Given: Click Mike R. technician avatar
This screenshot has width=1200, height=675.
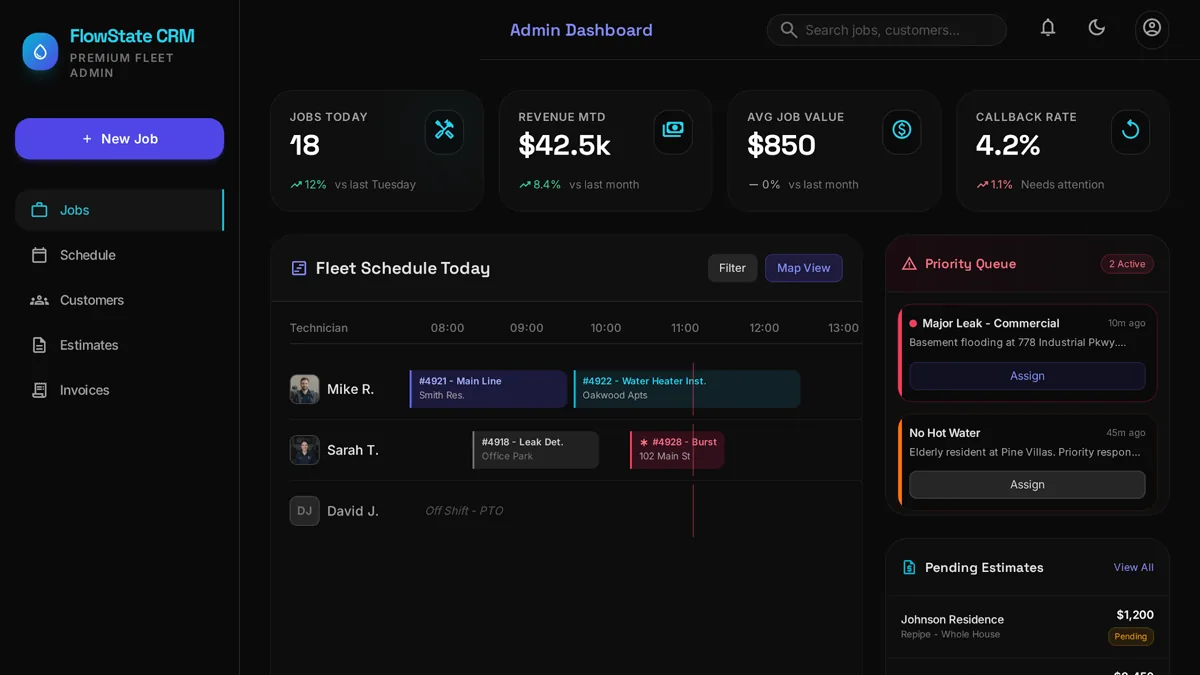Looking at the screenshot, I should 305,389.
